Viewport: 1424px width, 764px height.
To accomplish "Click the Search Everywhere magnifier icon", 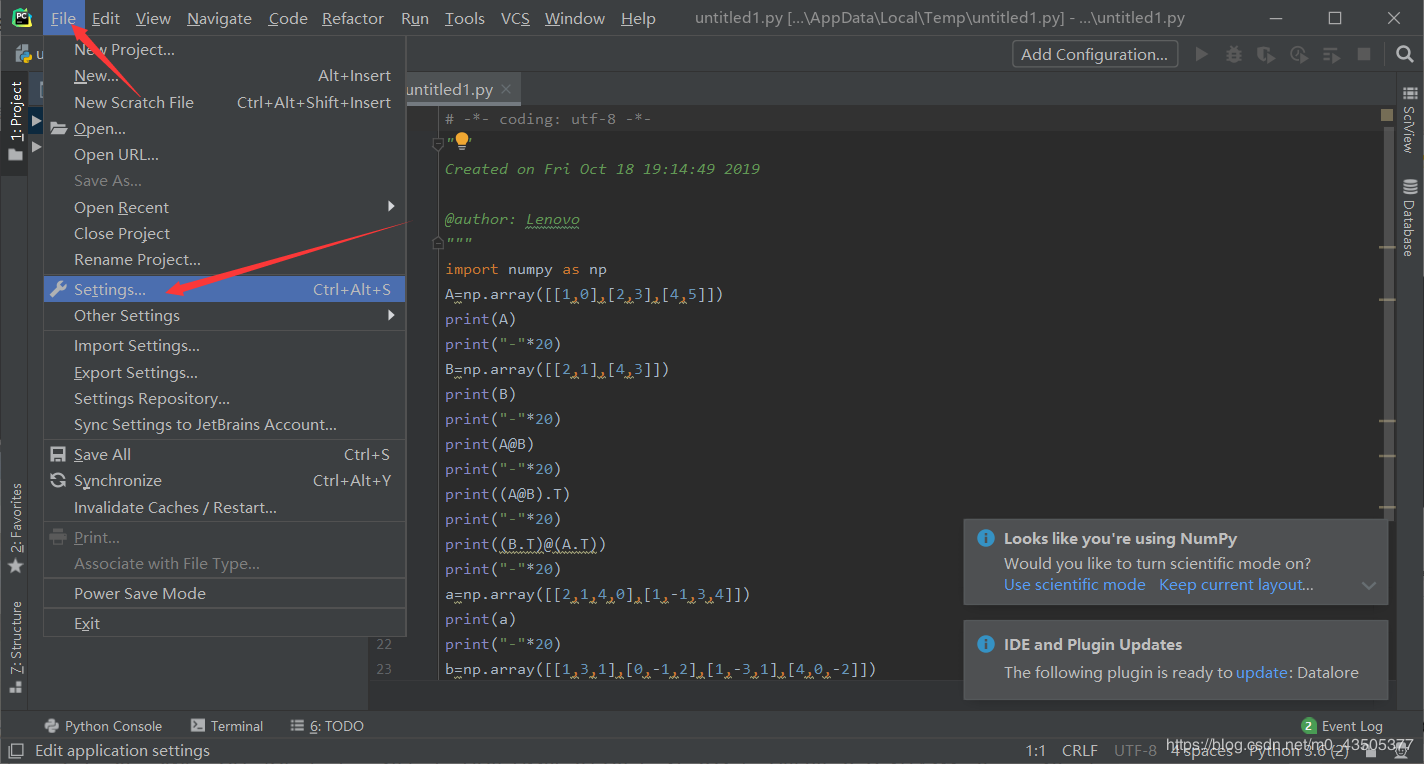I will click(x=1404, y=54).
